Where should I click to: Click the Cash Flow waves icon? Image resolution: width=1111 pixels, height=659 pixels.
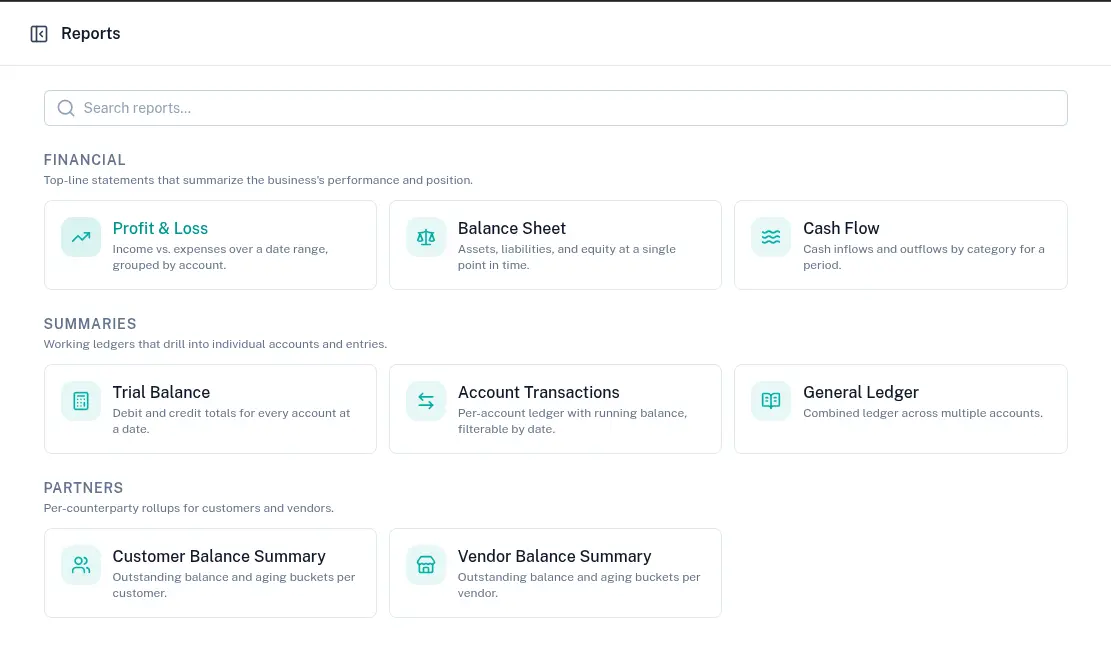click(x=771, y=237)
